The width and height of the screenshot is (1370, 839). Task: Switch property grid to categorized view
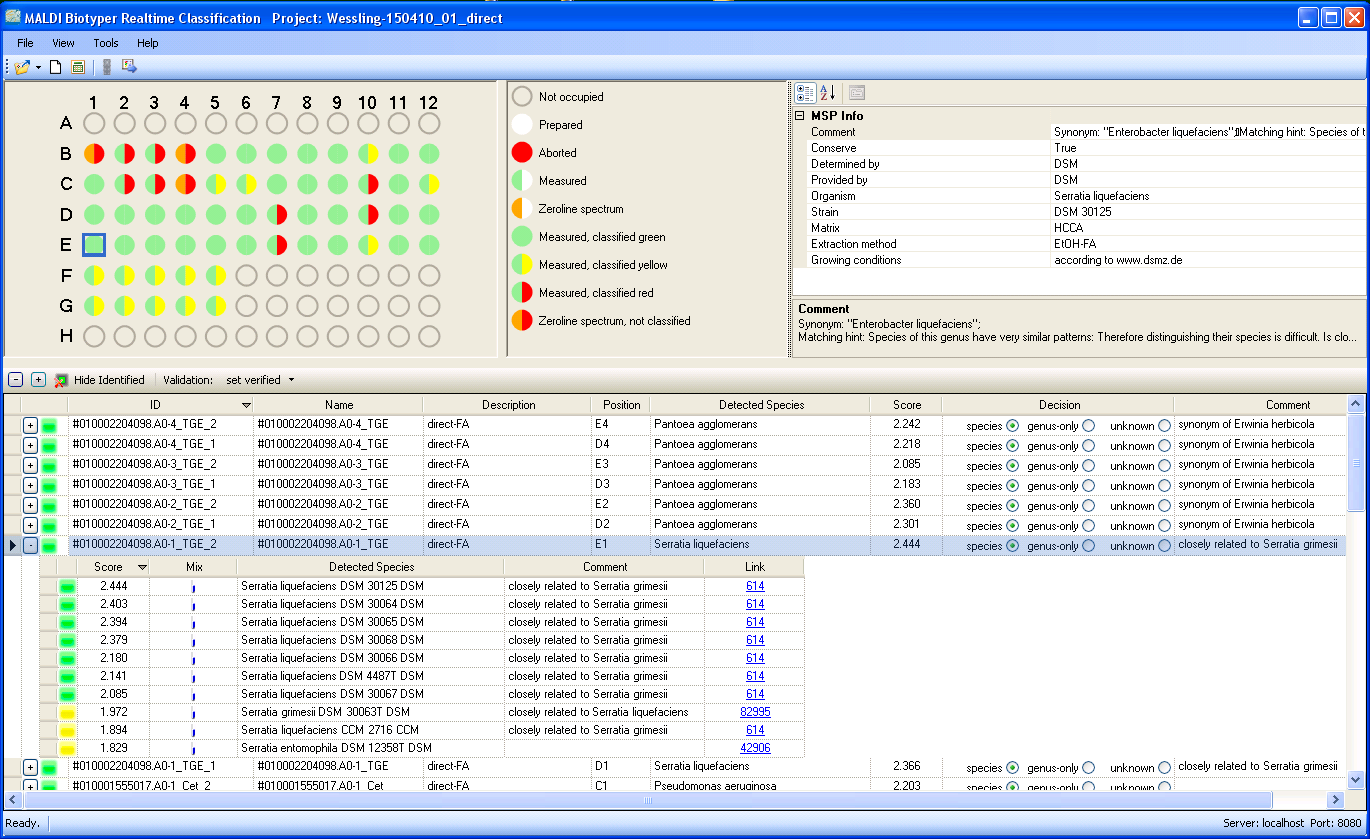tap(805, 93)
